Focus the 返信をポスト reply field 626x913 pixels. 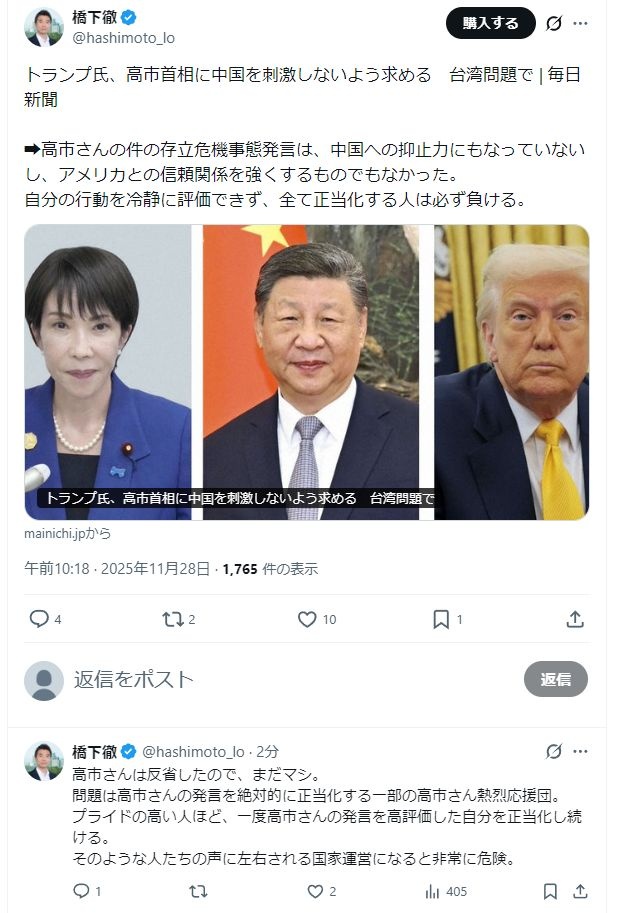click(291, 680)
